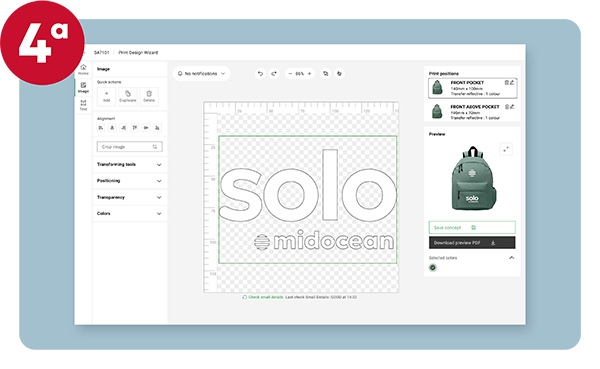Viewport: 600px width, 369px height.
Task: Zoom out with the minus button
Action: click(x=290, y=73)
